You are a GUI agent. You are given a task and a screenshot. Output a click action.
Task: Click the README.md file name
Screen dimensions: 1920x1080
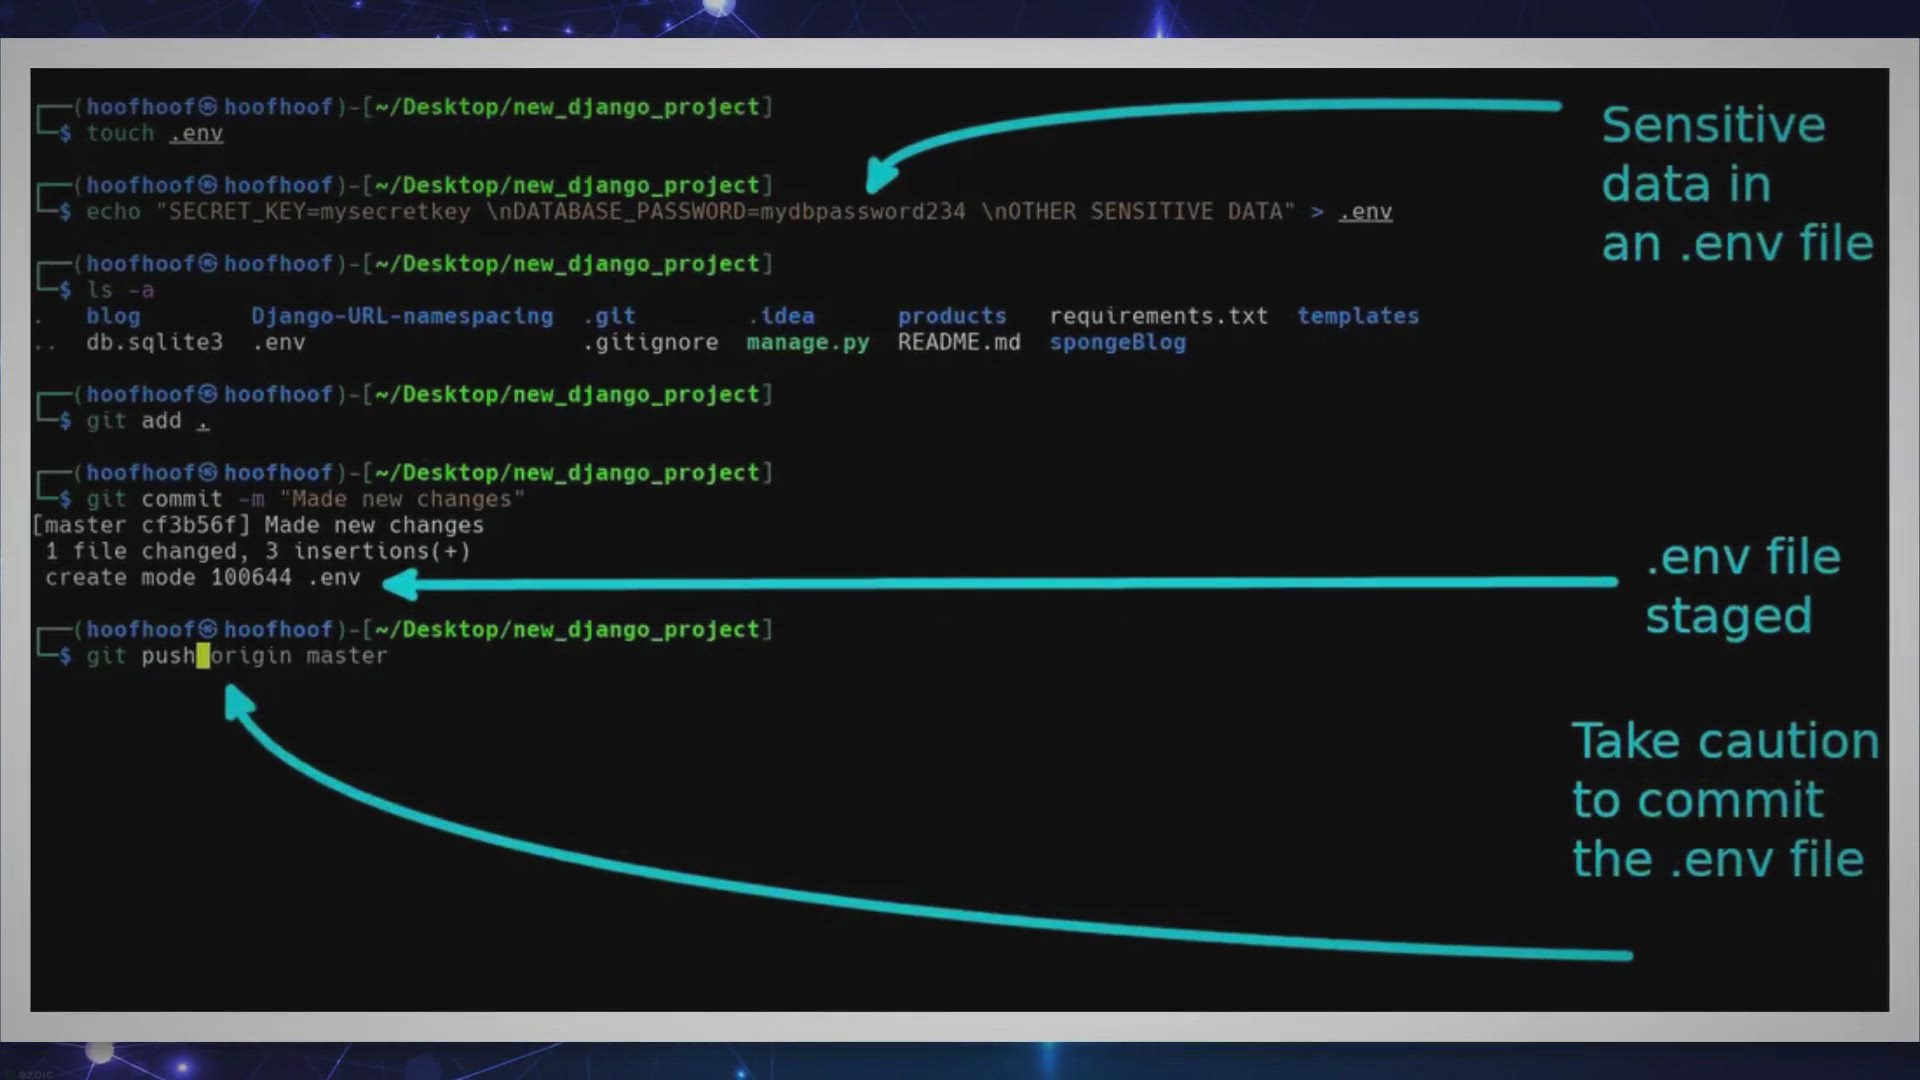click(959, 342)
